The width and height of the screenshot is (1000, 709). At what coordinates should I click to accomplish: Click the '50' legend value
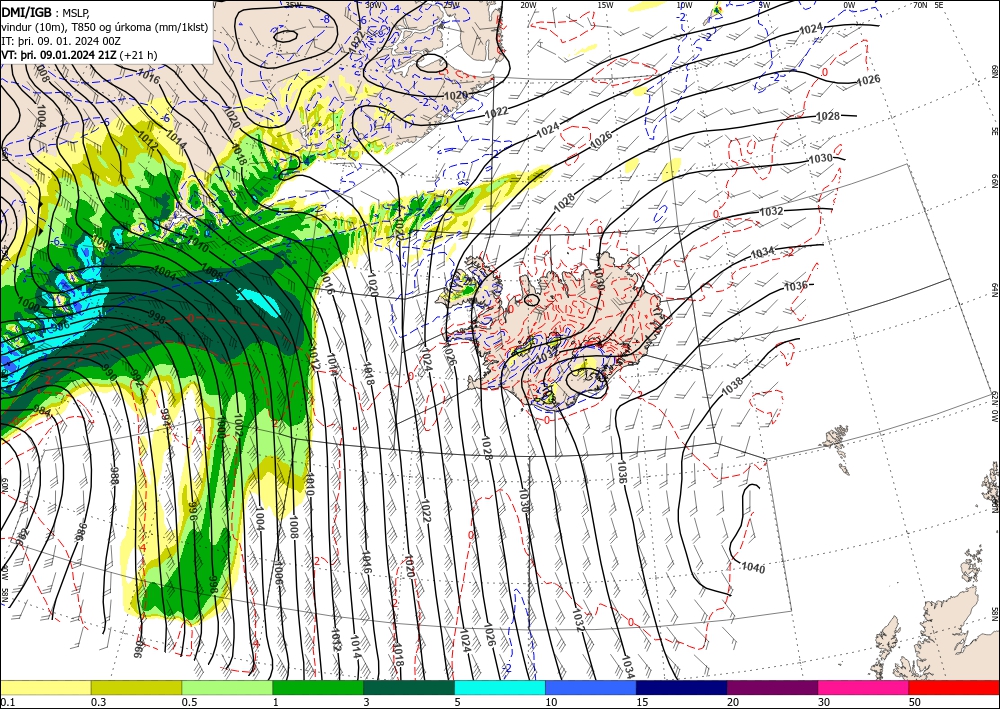pyautogui.click(x=915, y=702)
